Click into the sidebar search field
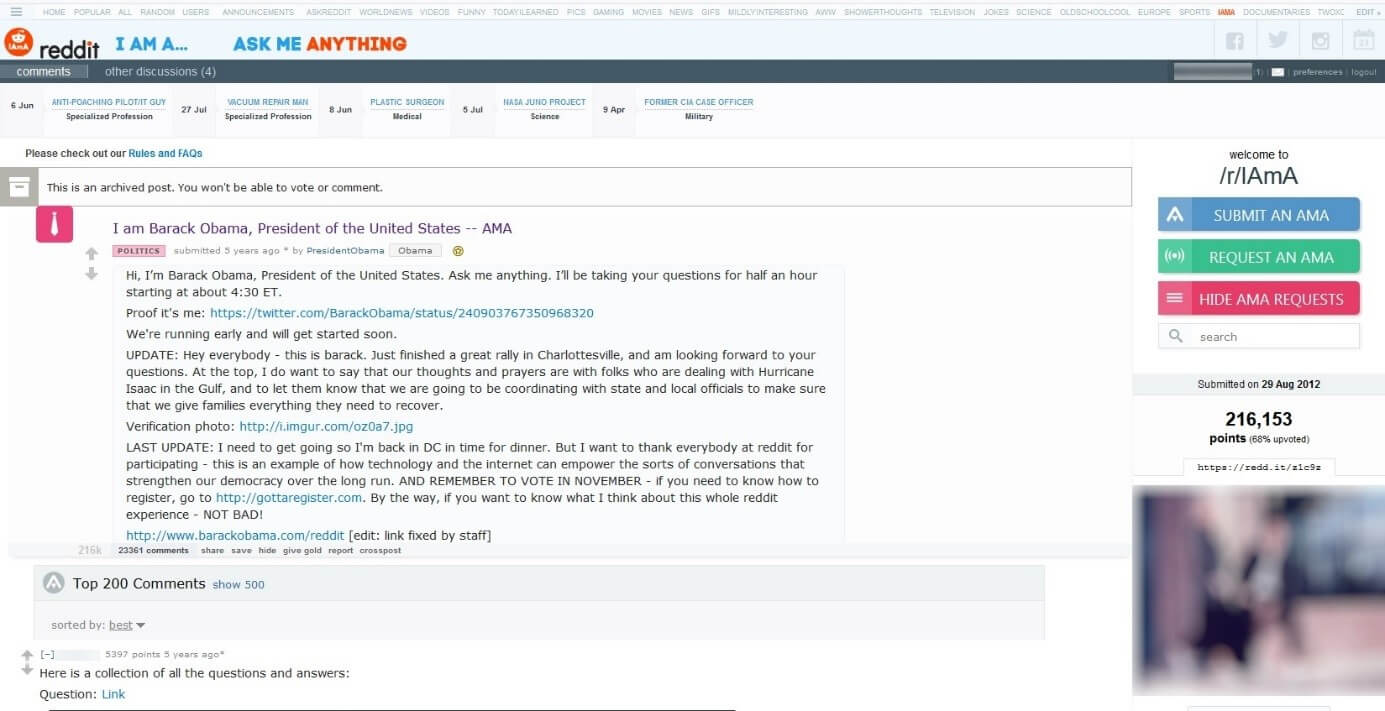 coord(1259,336)
